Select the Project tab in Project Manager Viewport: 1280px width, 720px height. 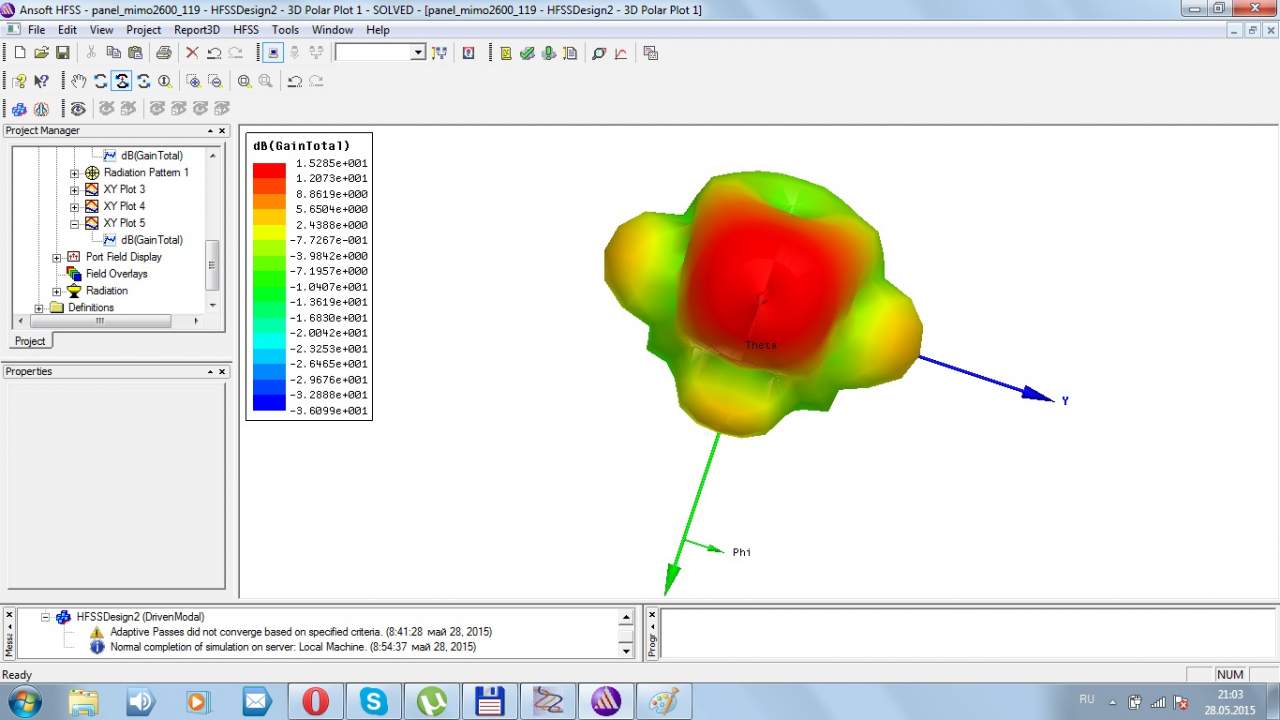point(30,341)
